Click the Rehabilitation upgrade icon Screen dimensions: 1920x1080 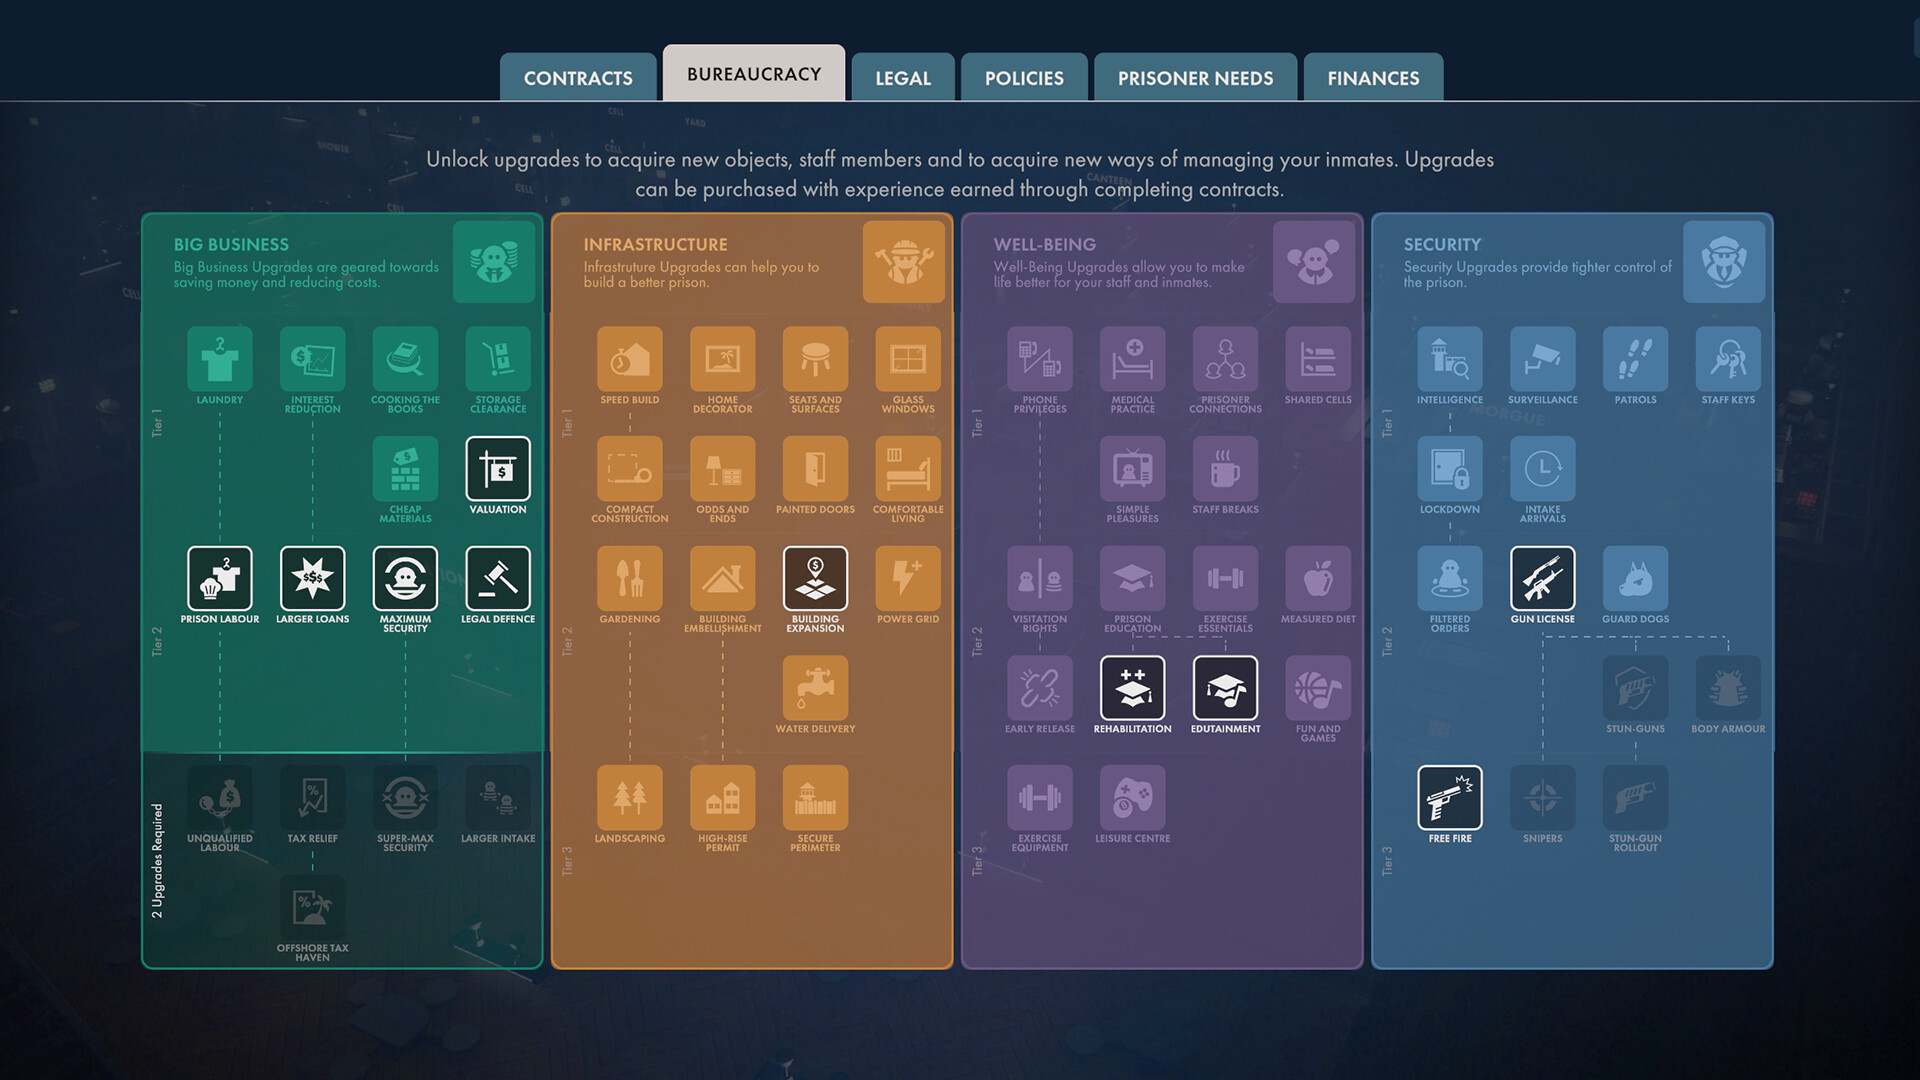[x=1132, y=690]
